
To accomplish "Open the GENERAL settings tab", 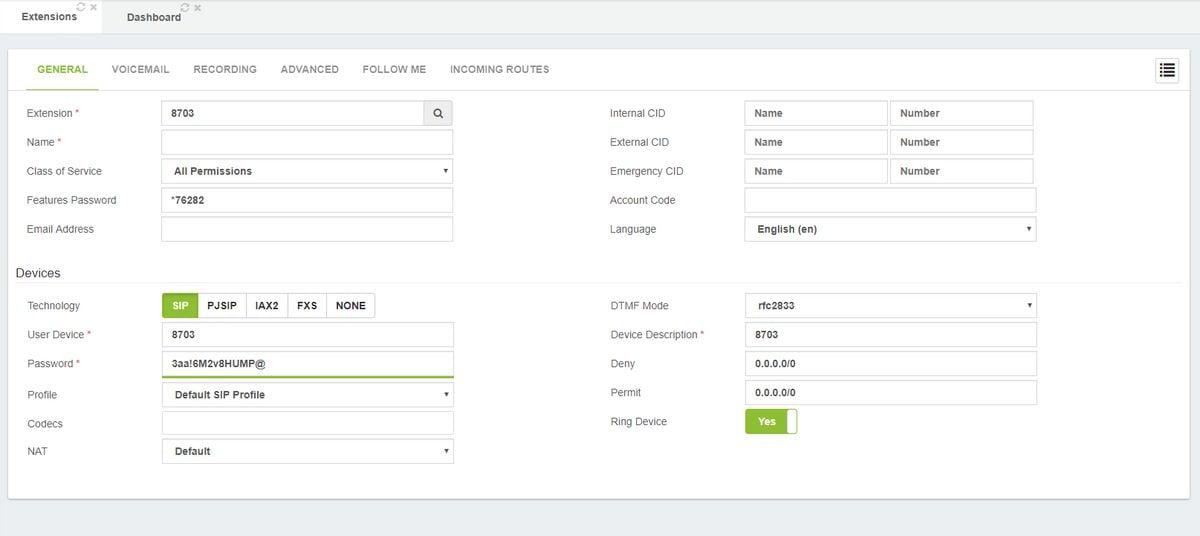I will click(x=62, y=70).
